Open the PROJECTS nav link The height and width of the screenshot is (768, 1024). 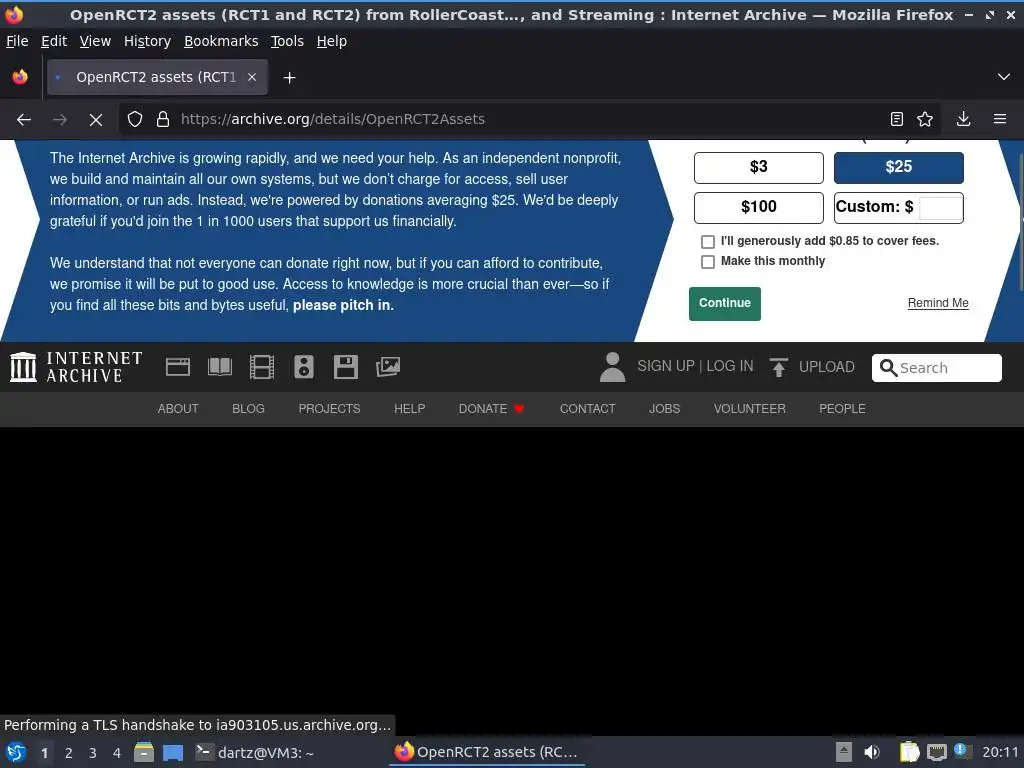coord(329,409)
